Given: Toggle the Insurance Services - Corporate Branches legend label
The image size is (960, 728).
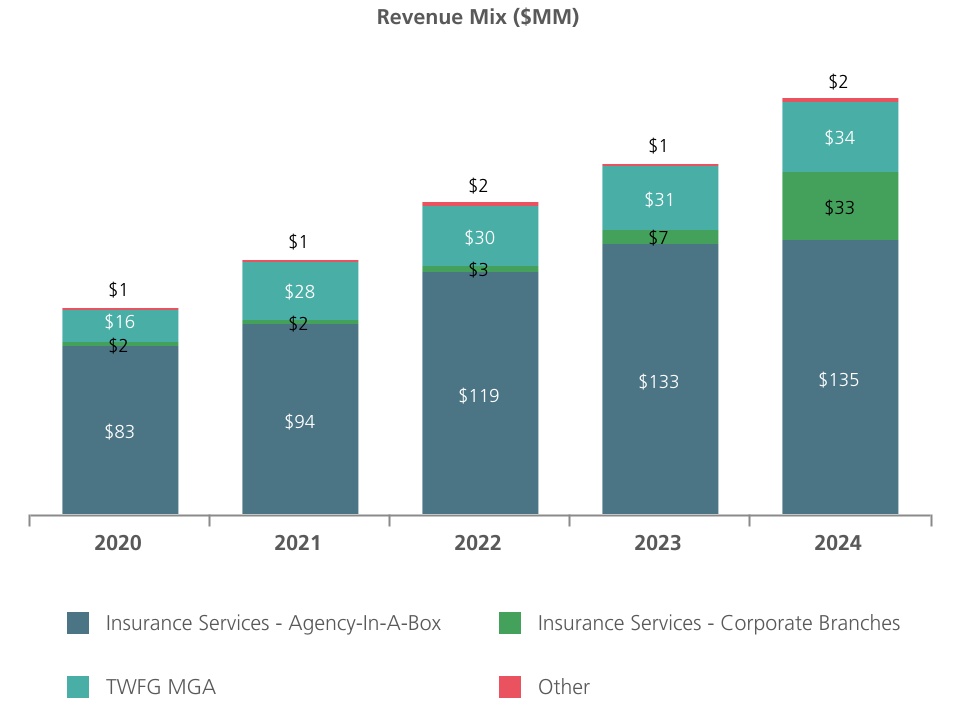Looking at the screenshot, I should [x=718, y=623].
